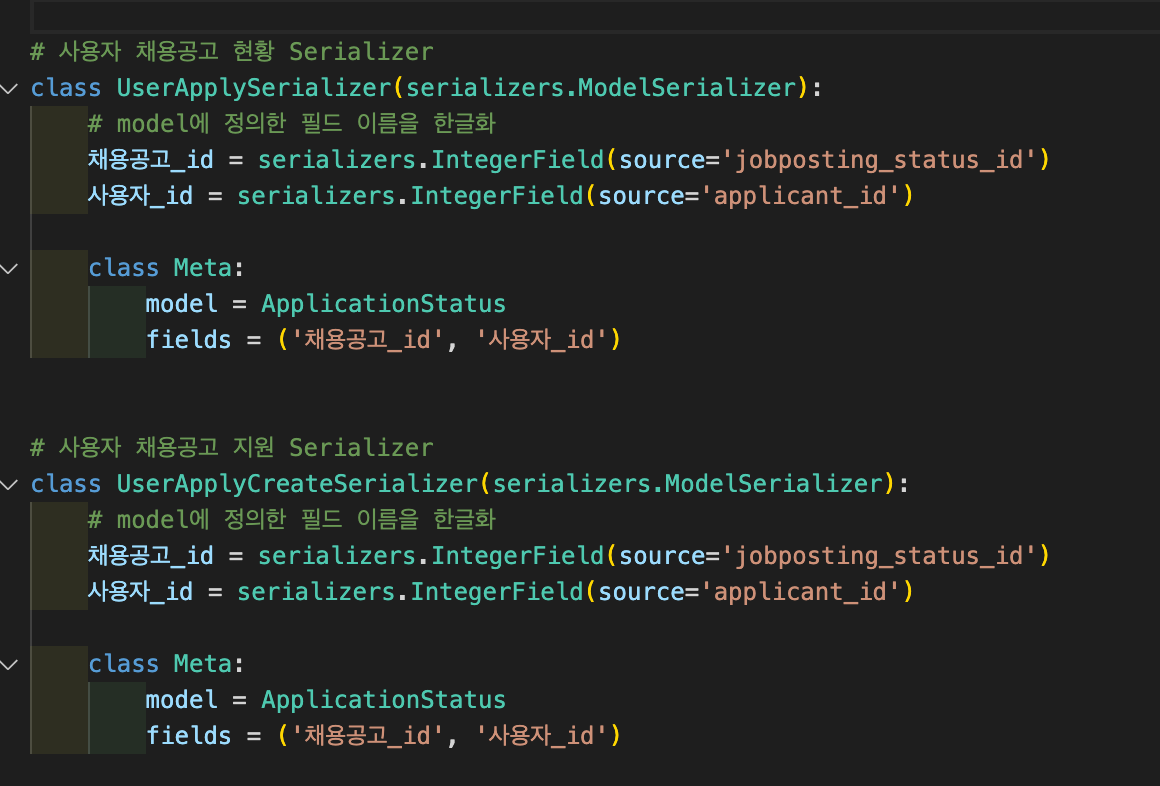
Task: Select 'jobposting_status_id' string in UserApplySerializer
Action: coord(879,160)
